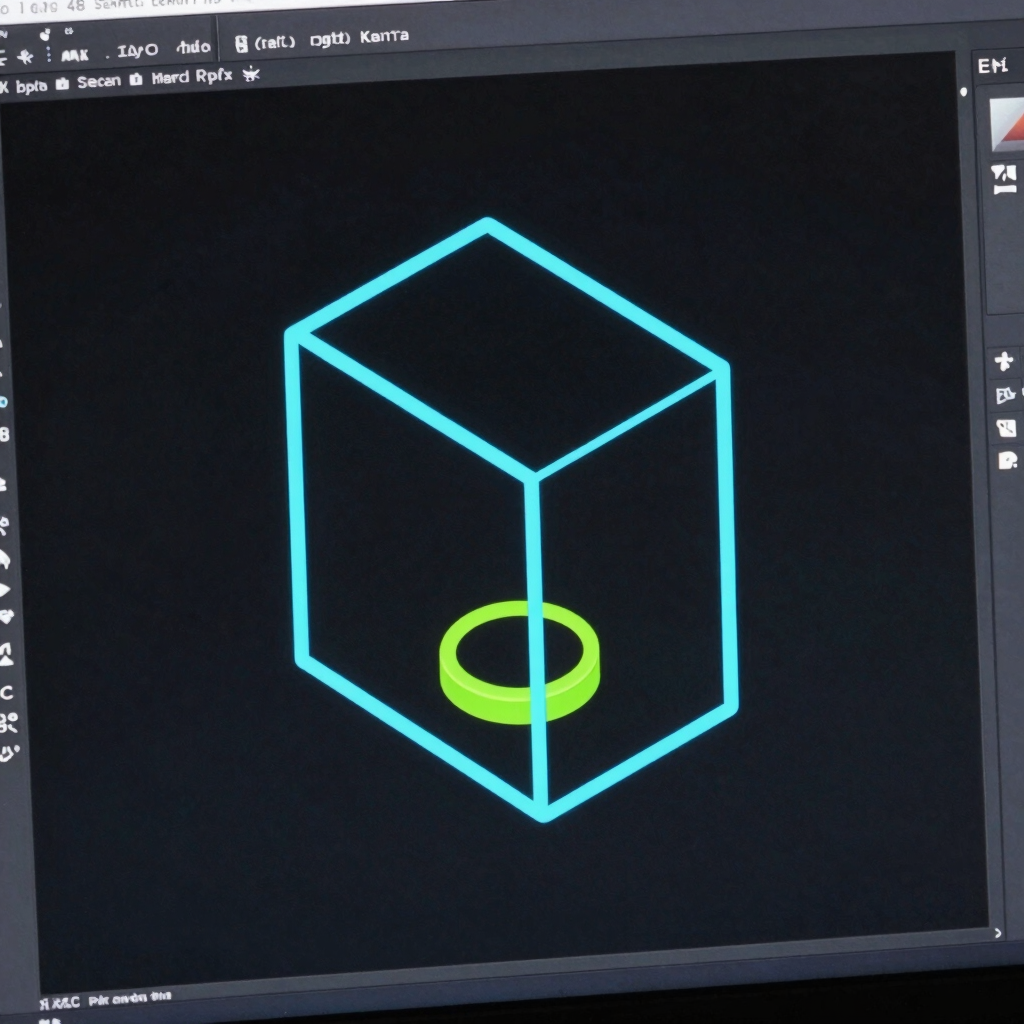Click the "bpta" item in second toolbar row
Screen dimensions: 1024x1024
(31, 86)
